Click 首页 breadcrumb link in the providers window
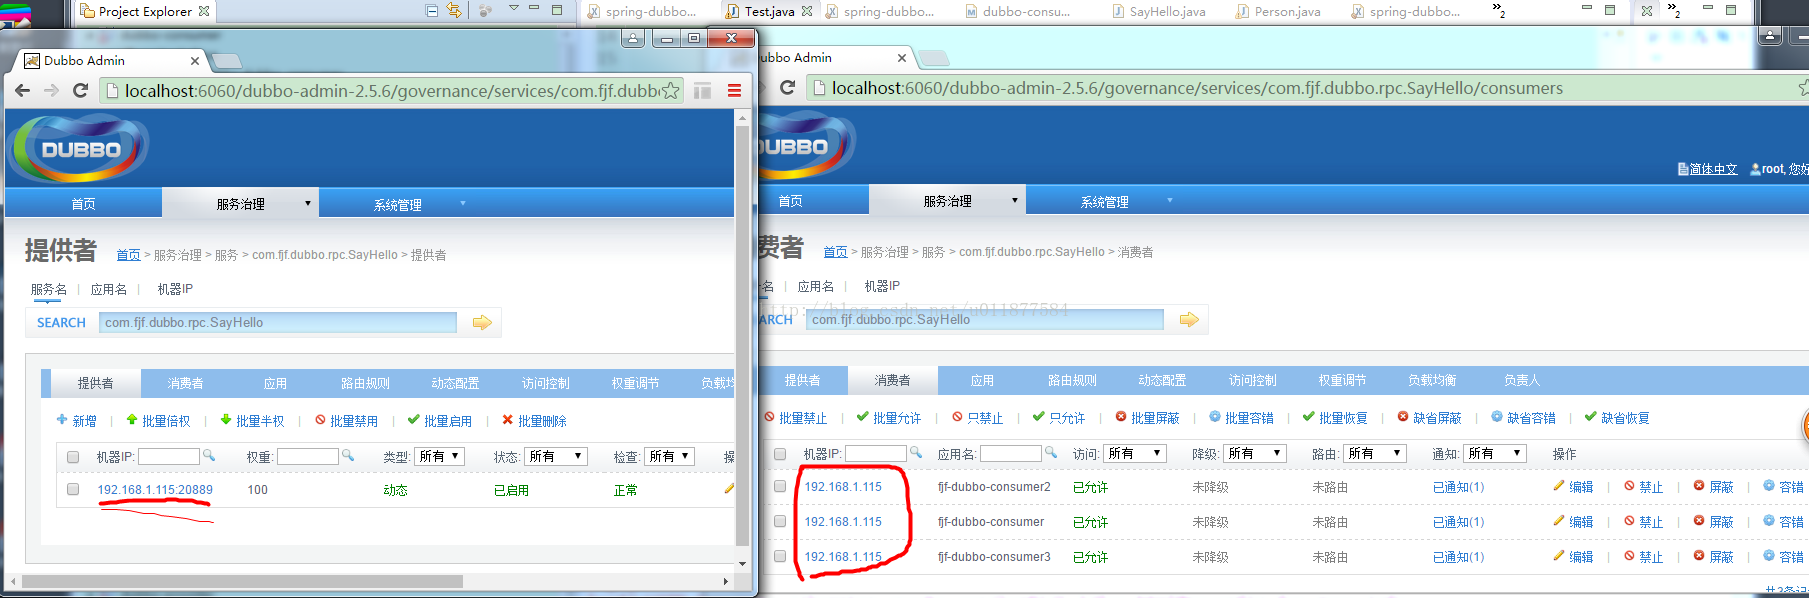The image size is (1809, 598). click(128, 255)
